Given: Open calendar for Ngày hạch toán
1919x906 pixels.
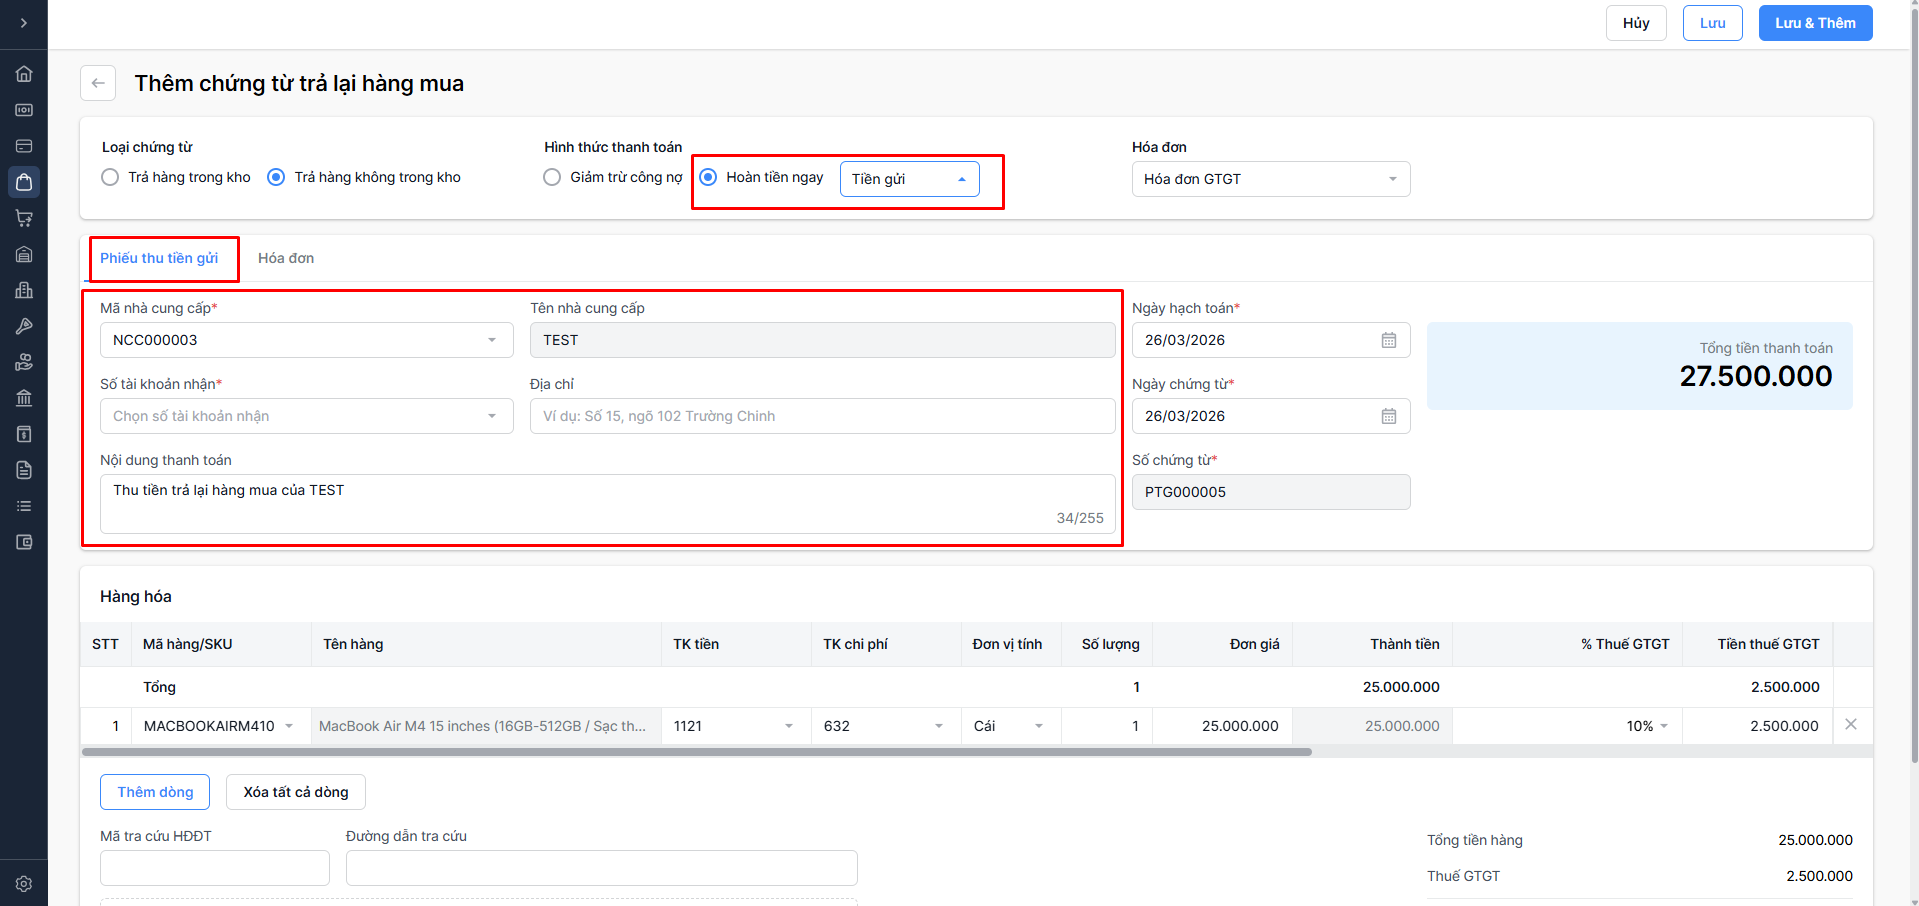Looking at the screenshot, I should [1388, 340].
